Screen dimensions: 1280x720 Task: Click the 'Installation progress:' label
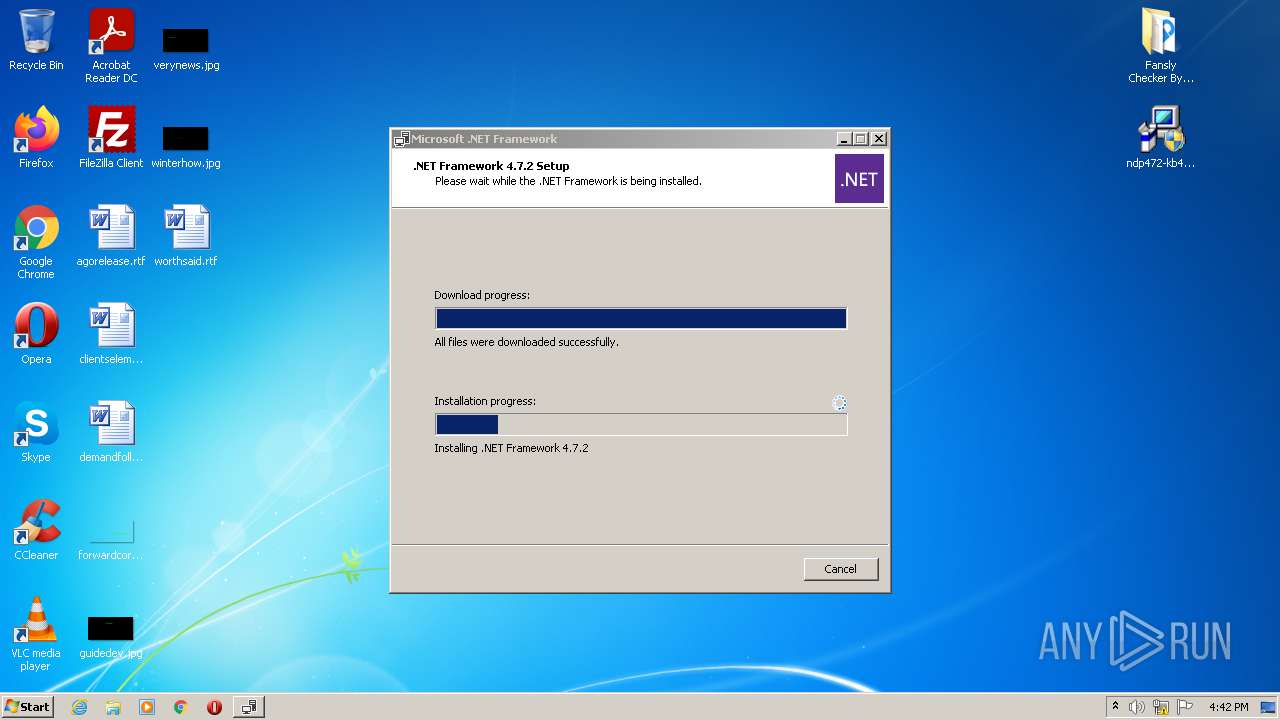point(485,401)
